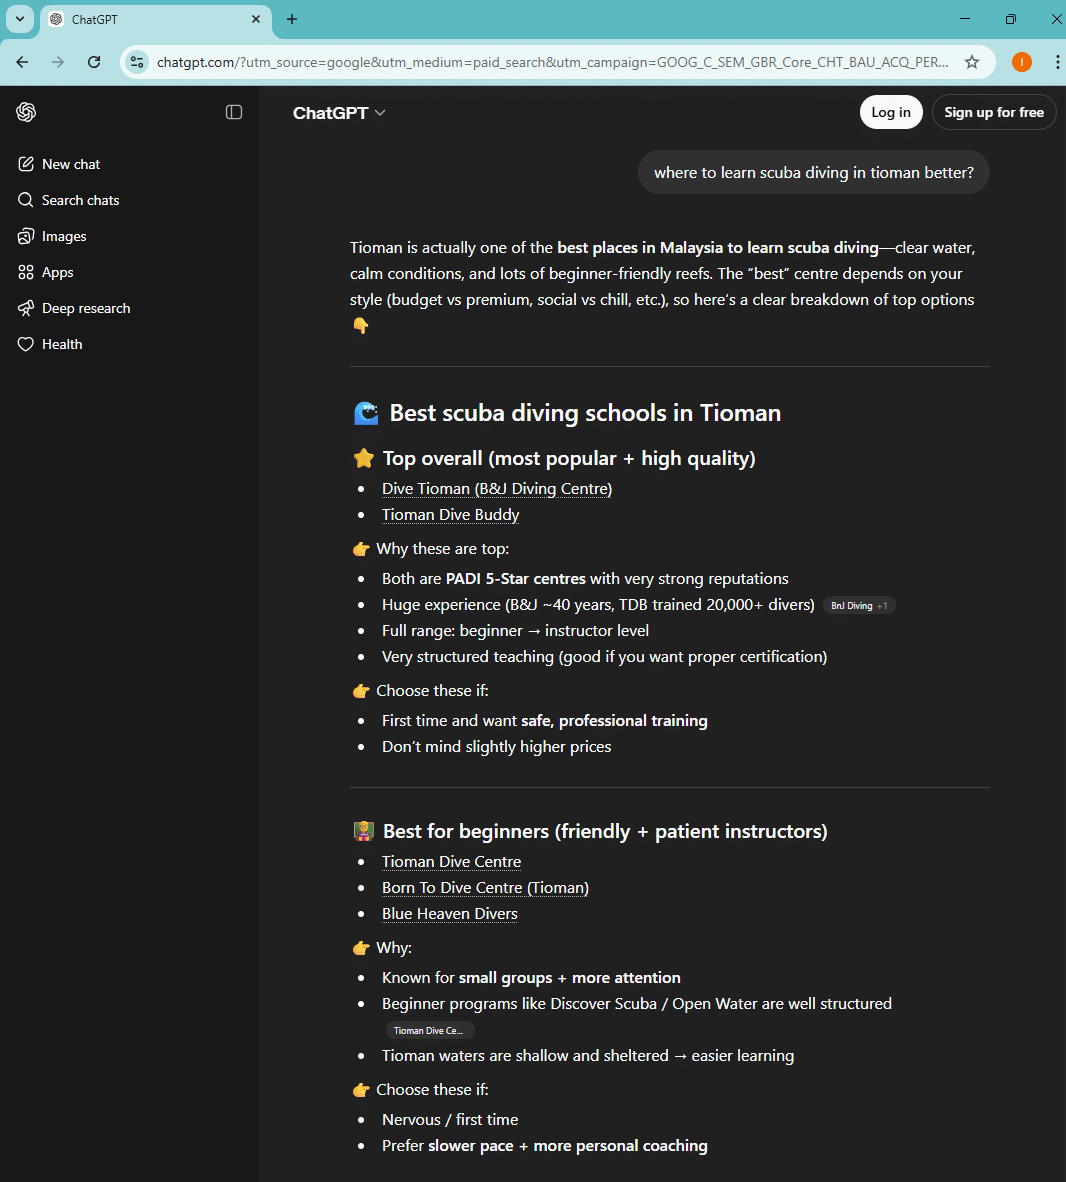Screen dimensions: 1066x1182
Task: Open Dive Tioman (B&J Diving Centre) link
Action: click(x=497, y=488)
